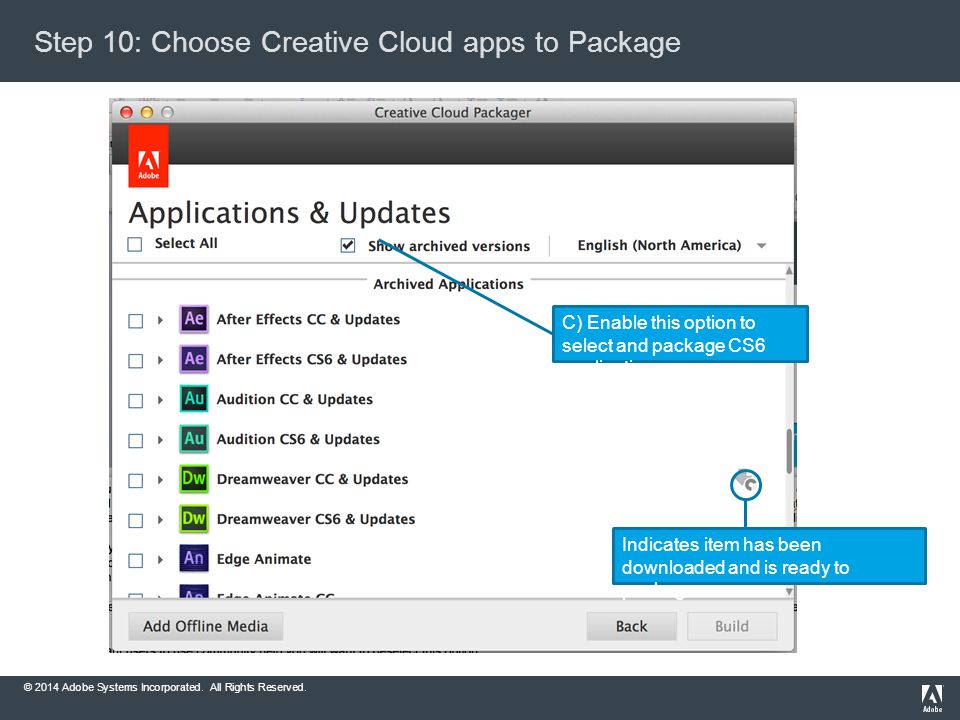
Task: Select the After Effects CS6 & Updates label
Action: point(312,359)
